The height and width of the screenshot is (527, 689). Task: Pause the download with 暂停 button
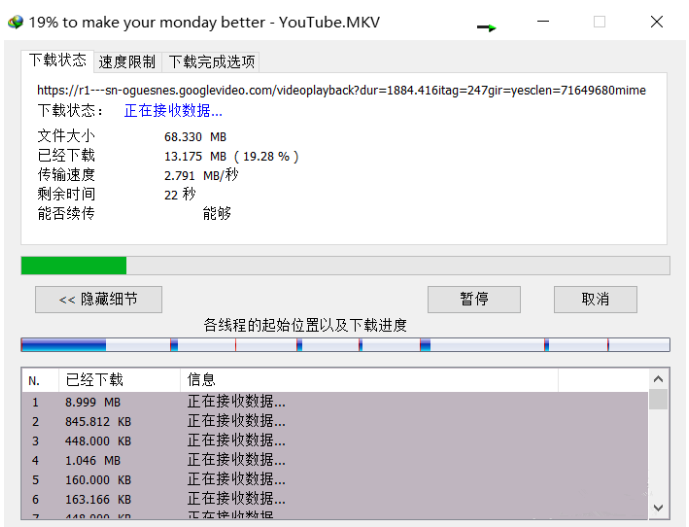474,300
